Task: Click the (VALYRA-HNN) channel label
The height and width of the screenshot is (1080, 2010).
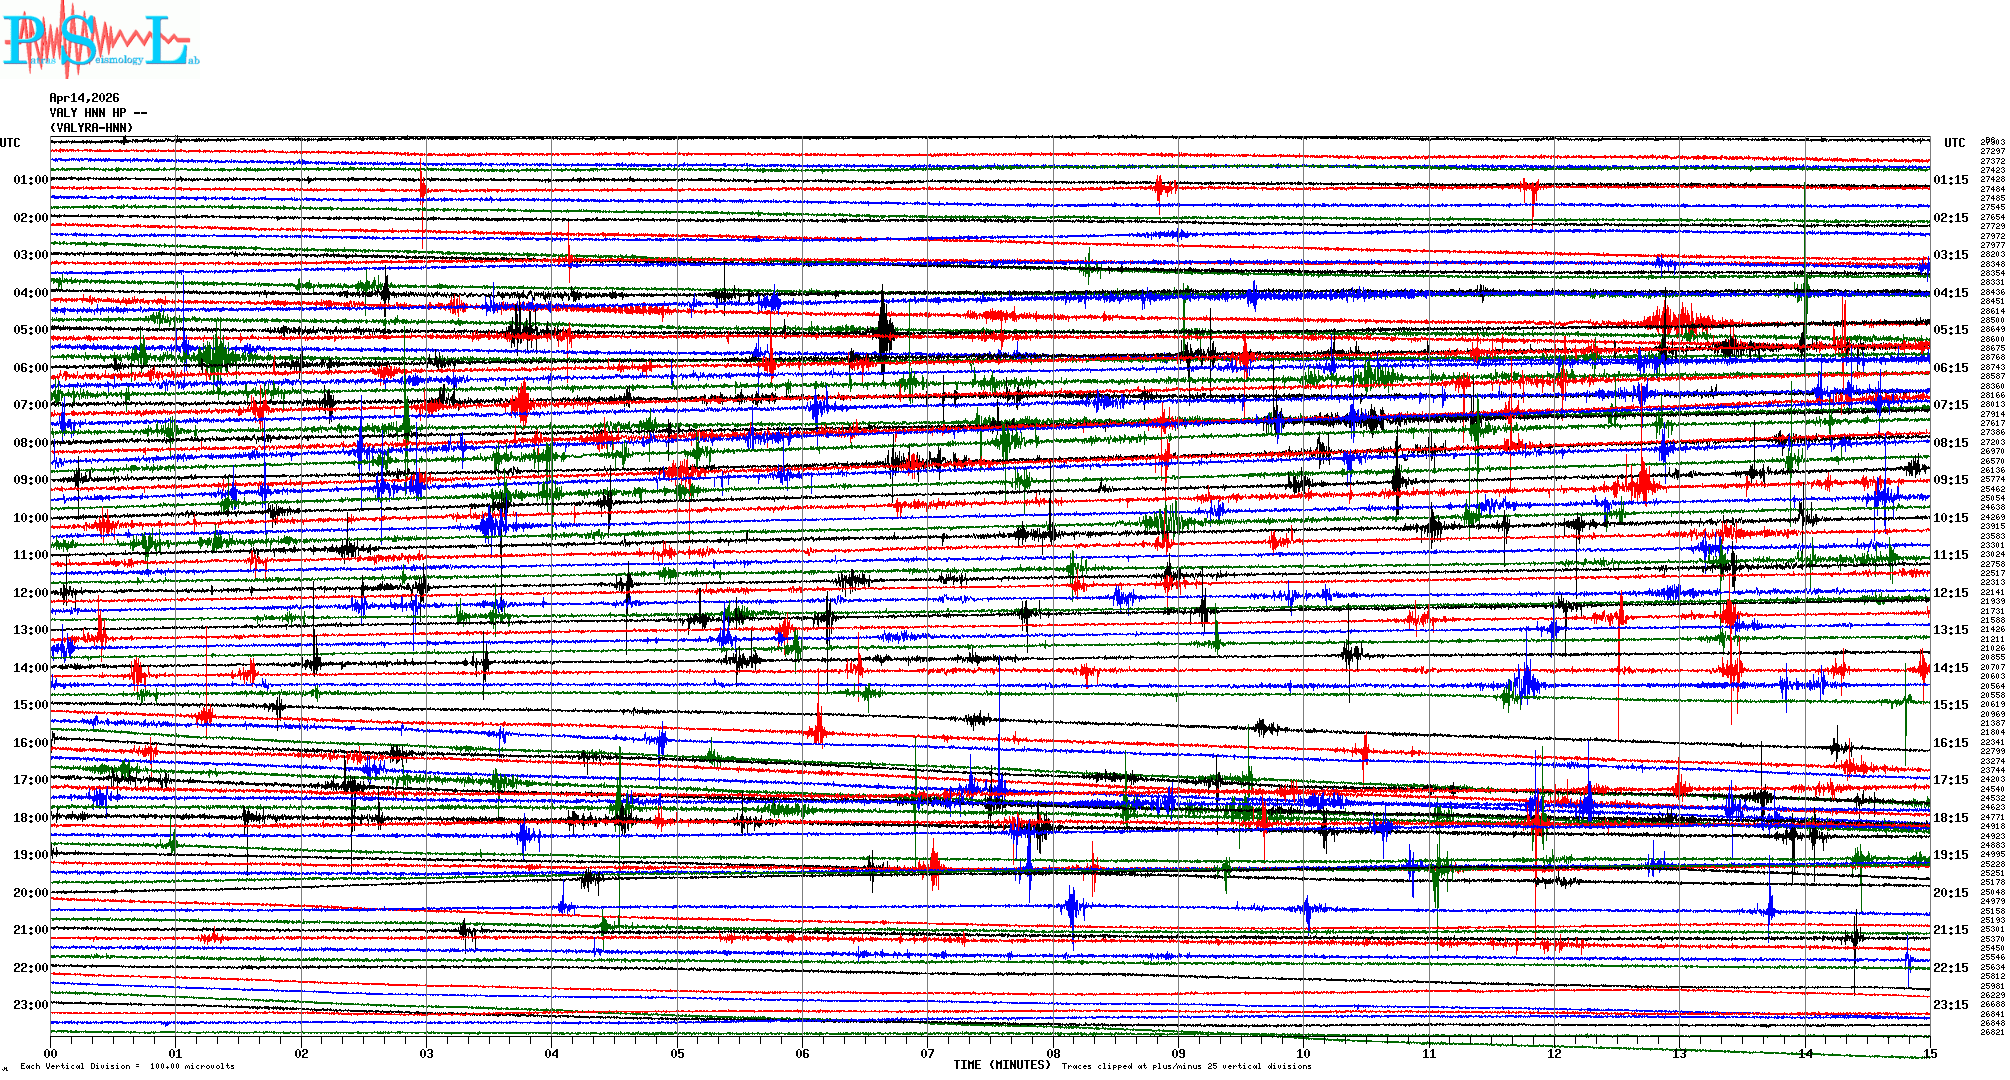Action: point(91,128)
